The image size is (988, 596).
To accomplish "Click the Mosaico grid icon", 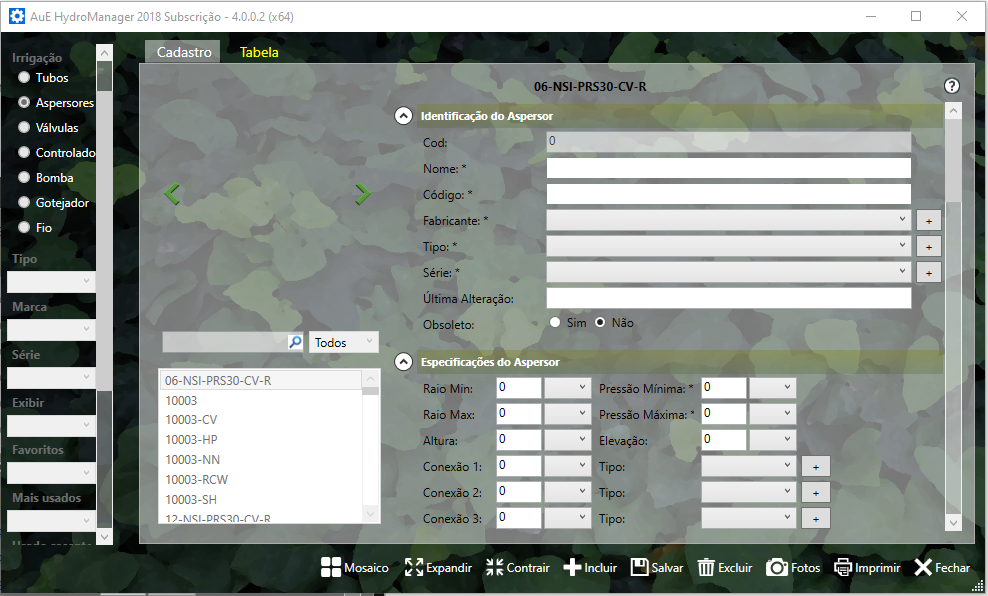I will (x=331, y=568).
